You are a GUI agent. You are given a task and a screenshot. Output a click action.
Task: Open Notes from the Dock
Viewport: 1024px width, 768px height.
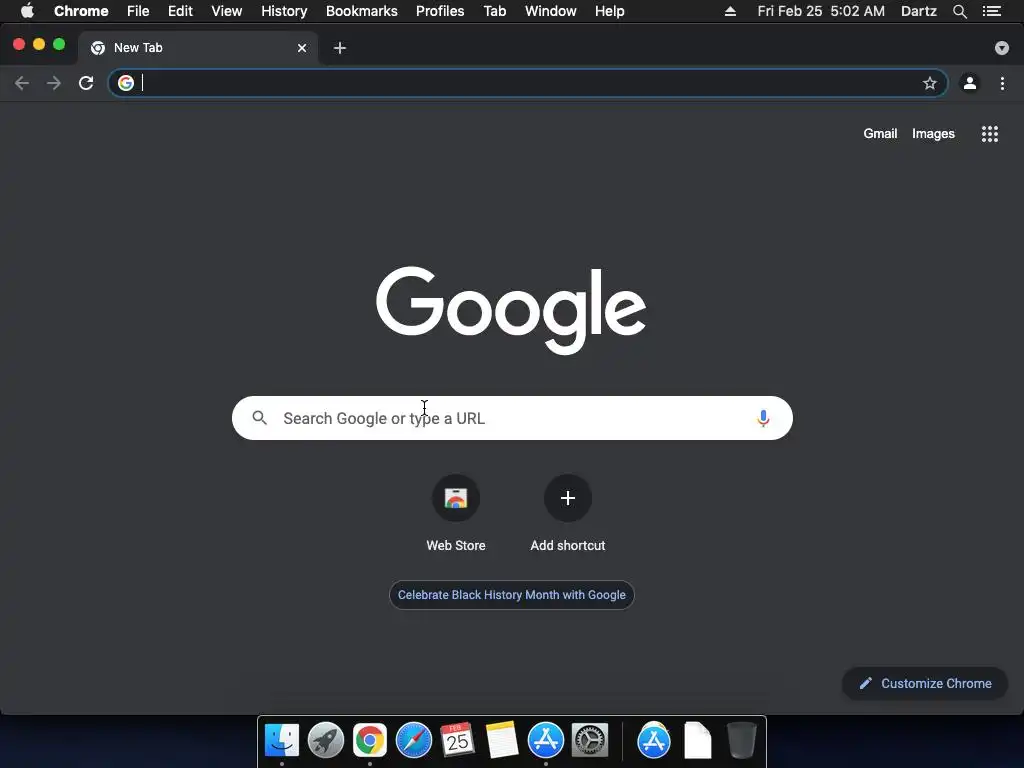(x=502, y=741)
